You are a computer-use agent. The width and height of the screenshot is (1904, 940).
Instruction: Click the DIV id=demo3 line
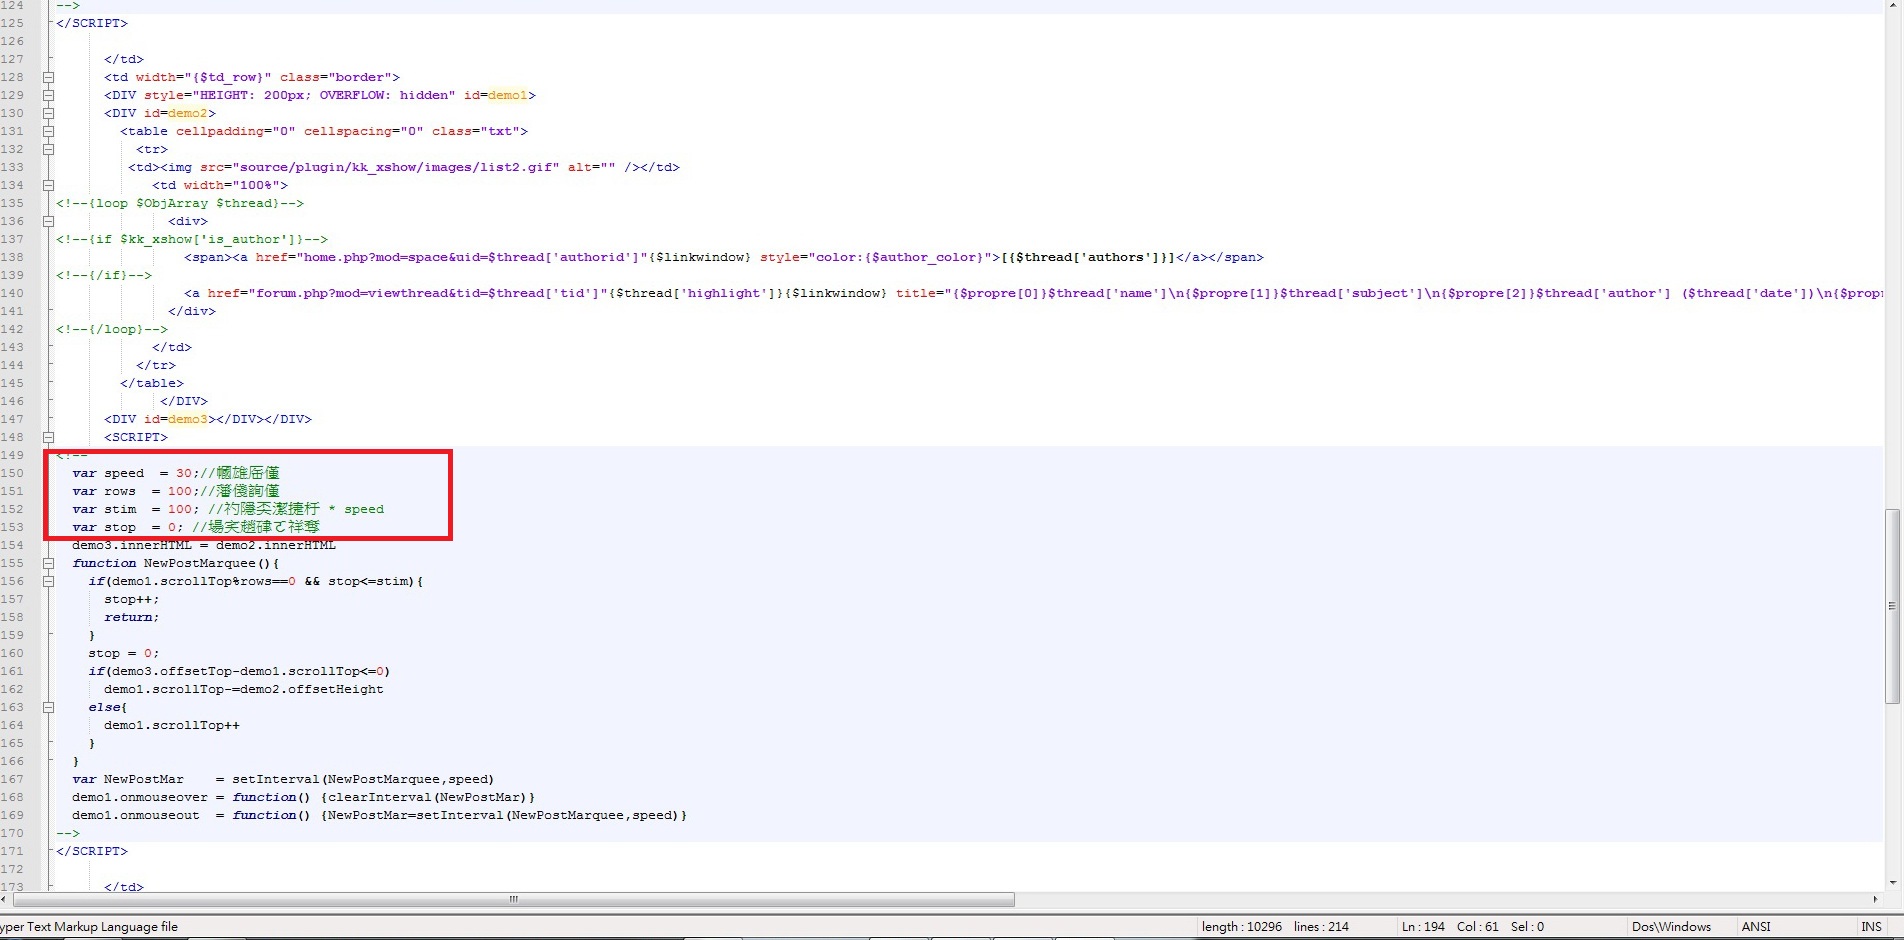click(x=208, y=419)
